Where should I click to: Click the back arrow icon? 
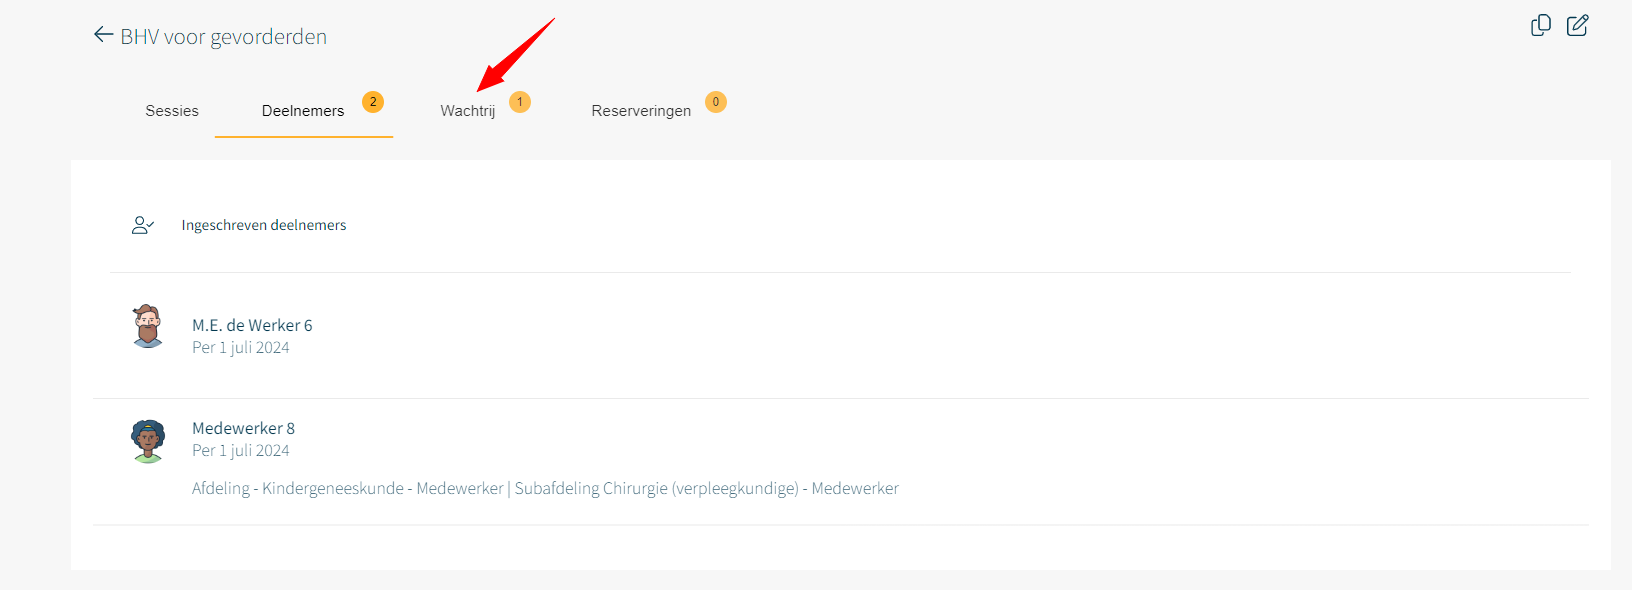(x=103, y=35)
